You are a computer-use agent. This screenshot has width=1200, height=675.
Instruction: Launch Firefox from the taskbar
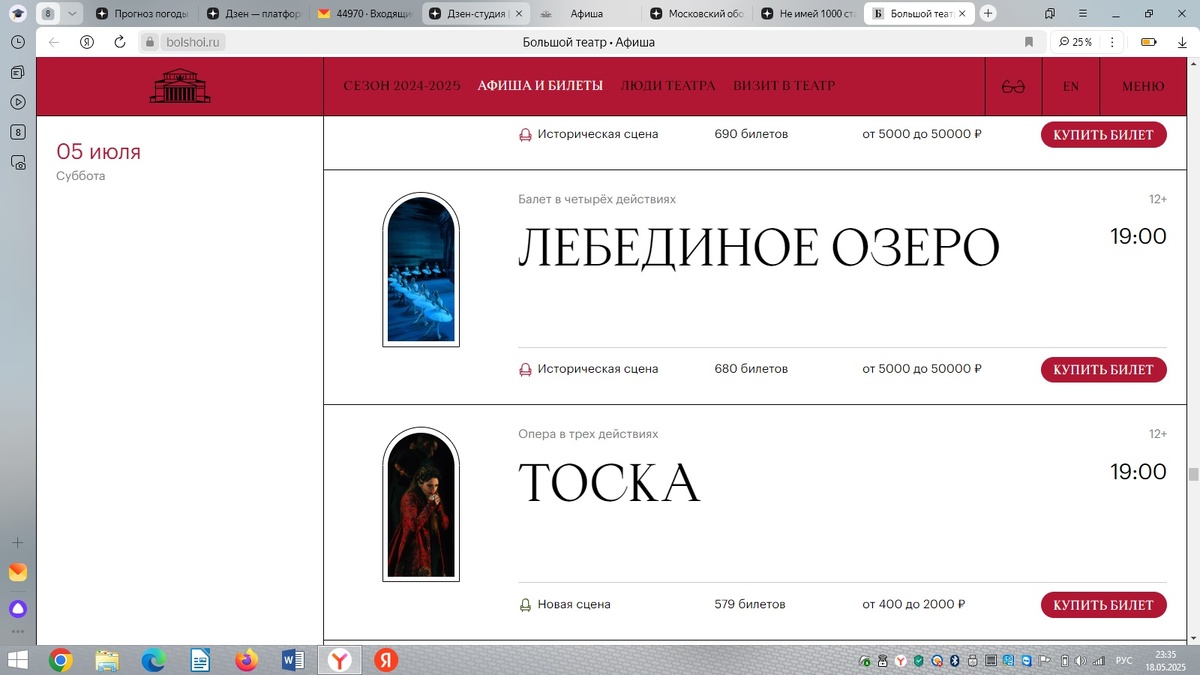pos(246,660)
